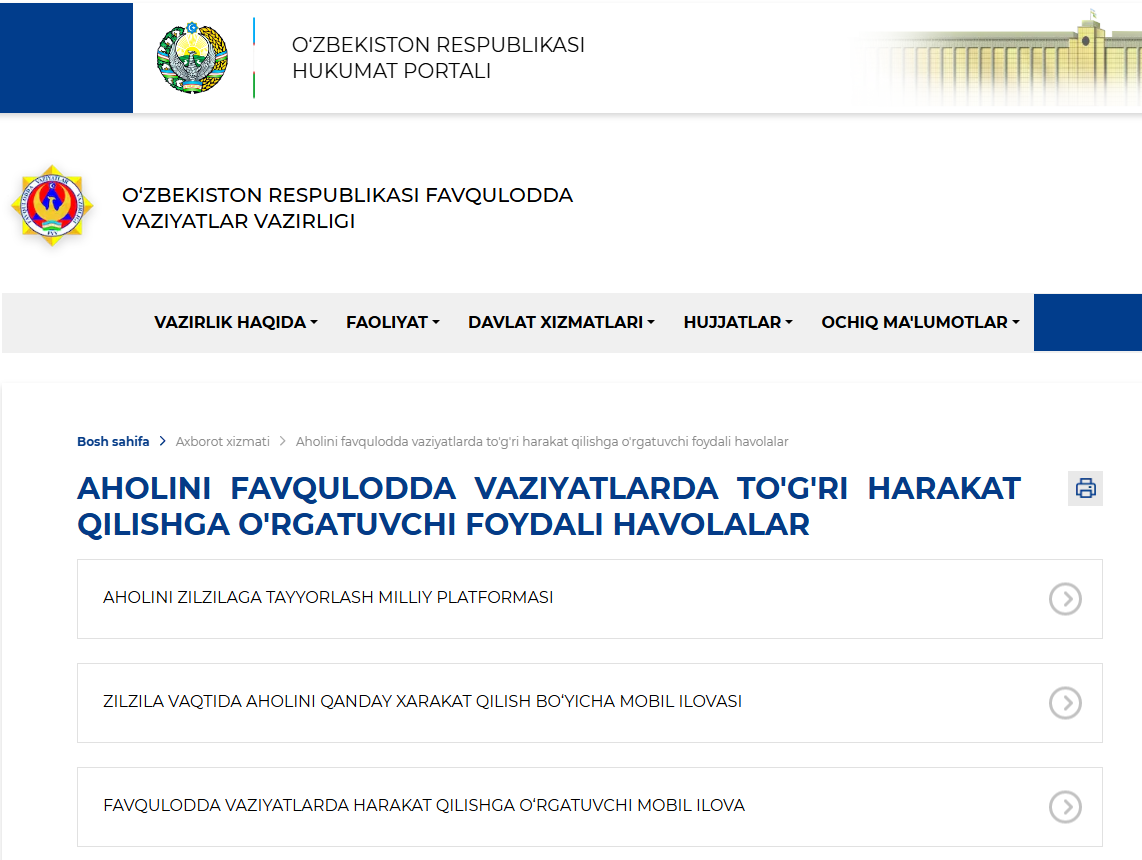Click the printer icon to print page
Screen dimensions: 1142x860
click(x=1085, y=488)
